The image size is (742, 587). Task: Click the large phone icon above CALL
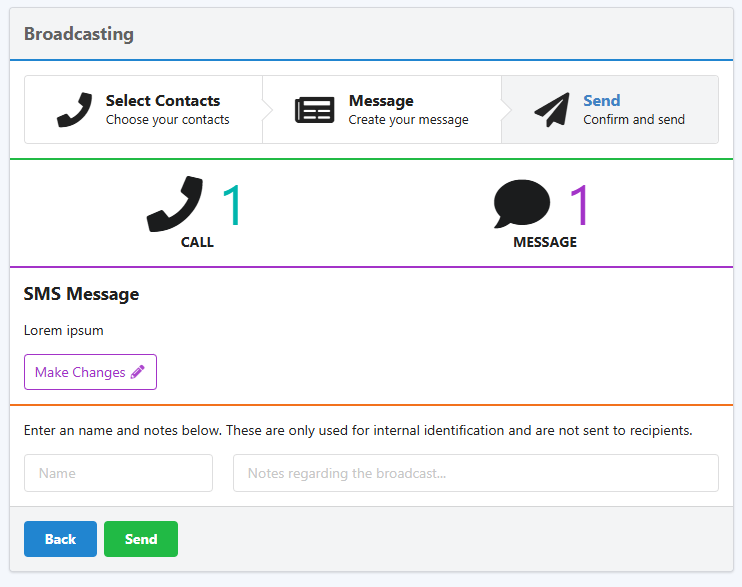point(175,204)
